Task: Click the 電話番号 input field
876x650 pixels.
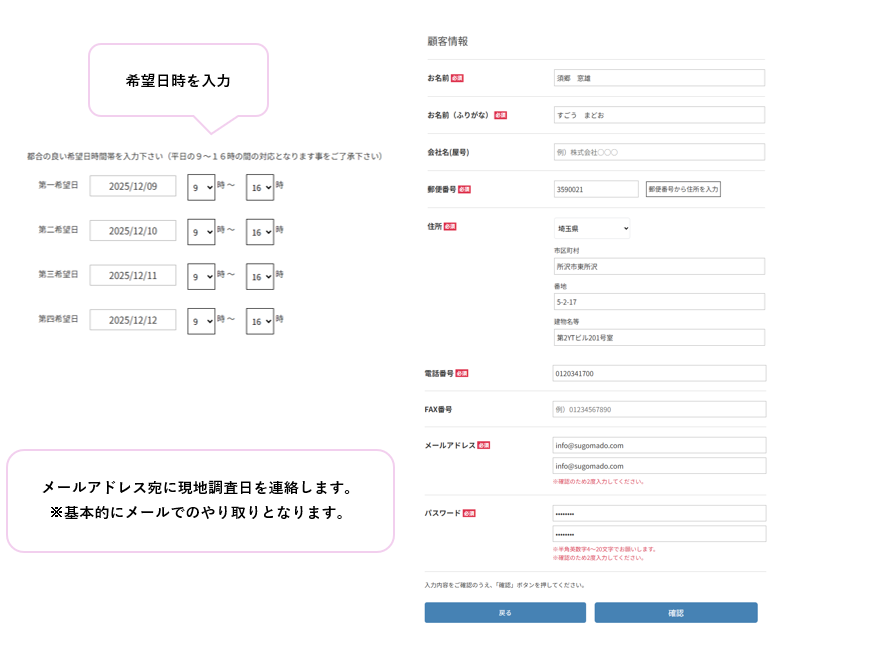Action: tap(659, 373)
